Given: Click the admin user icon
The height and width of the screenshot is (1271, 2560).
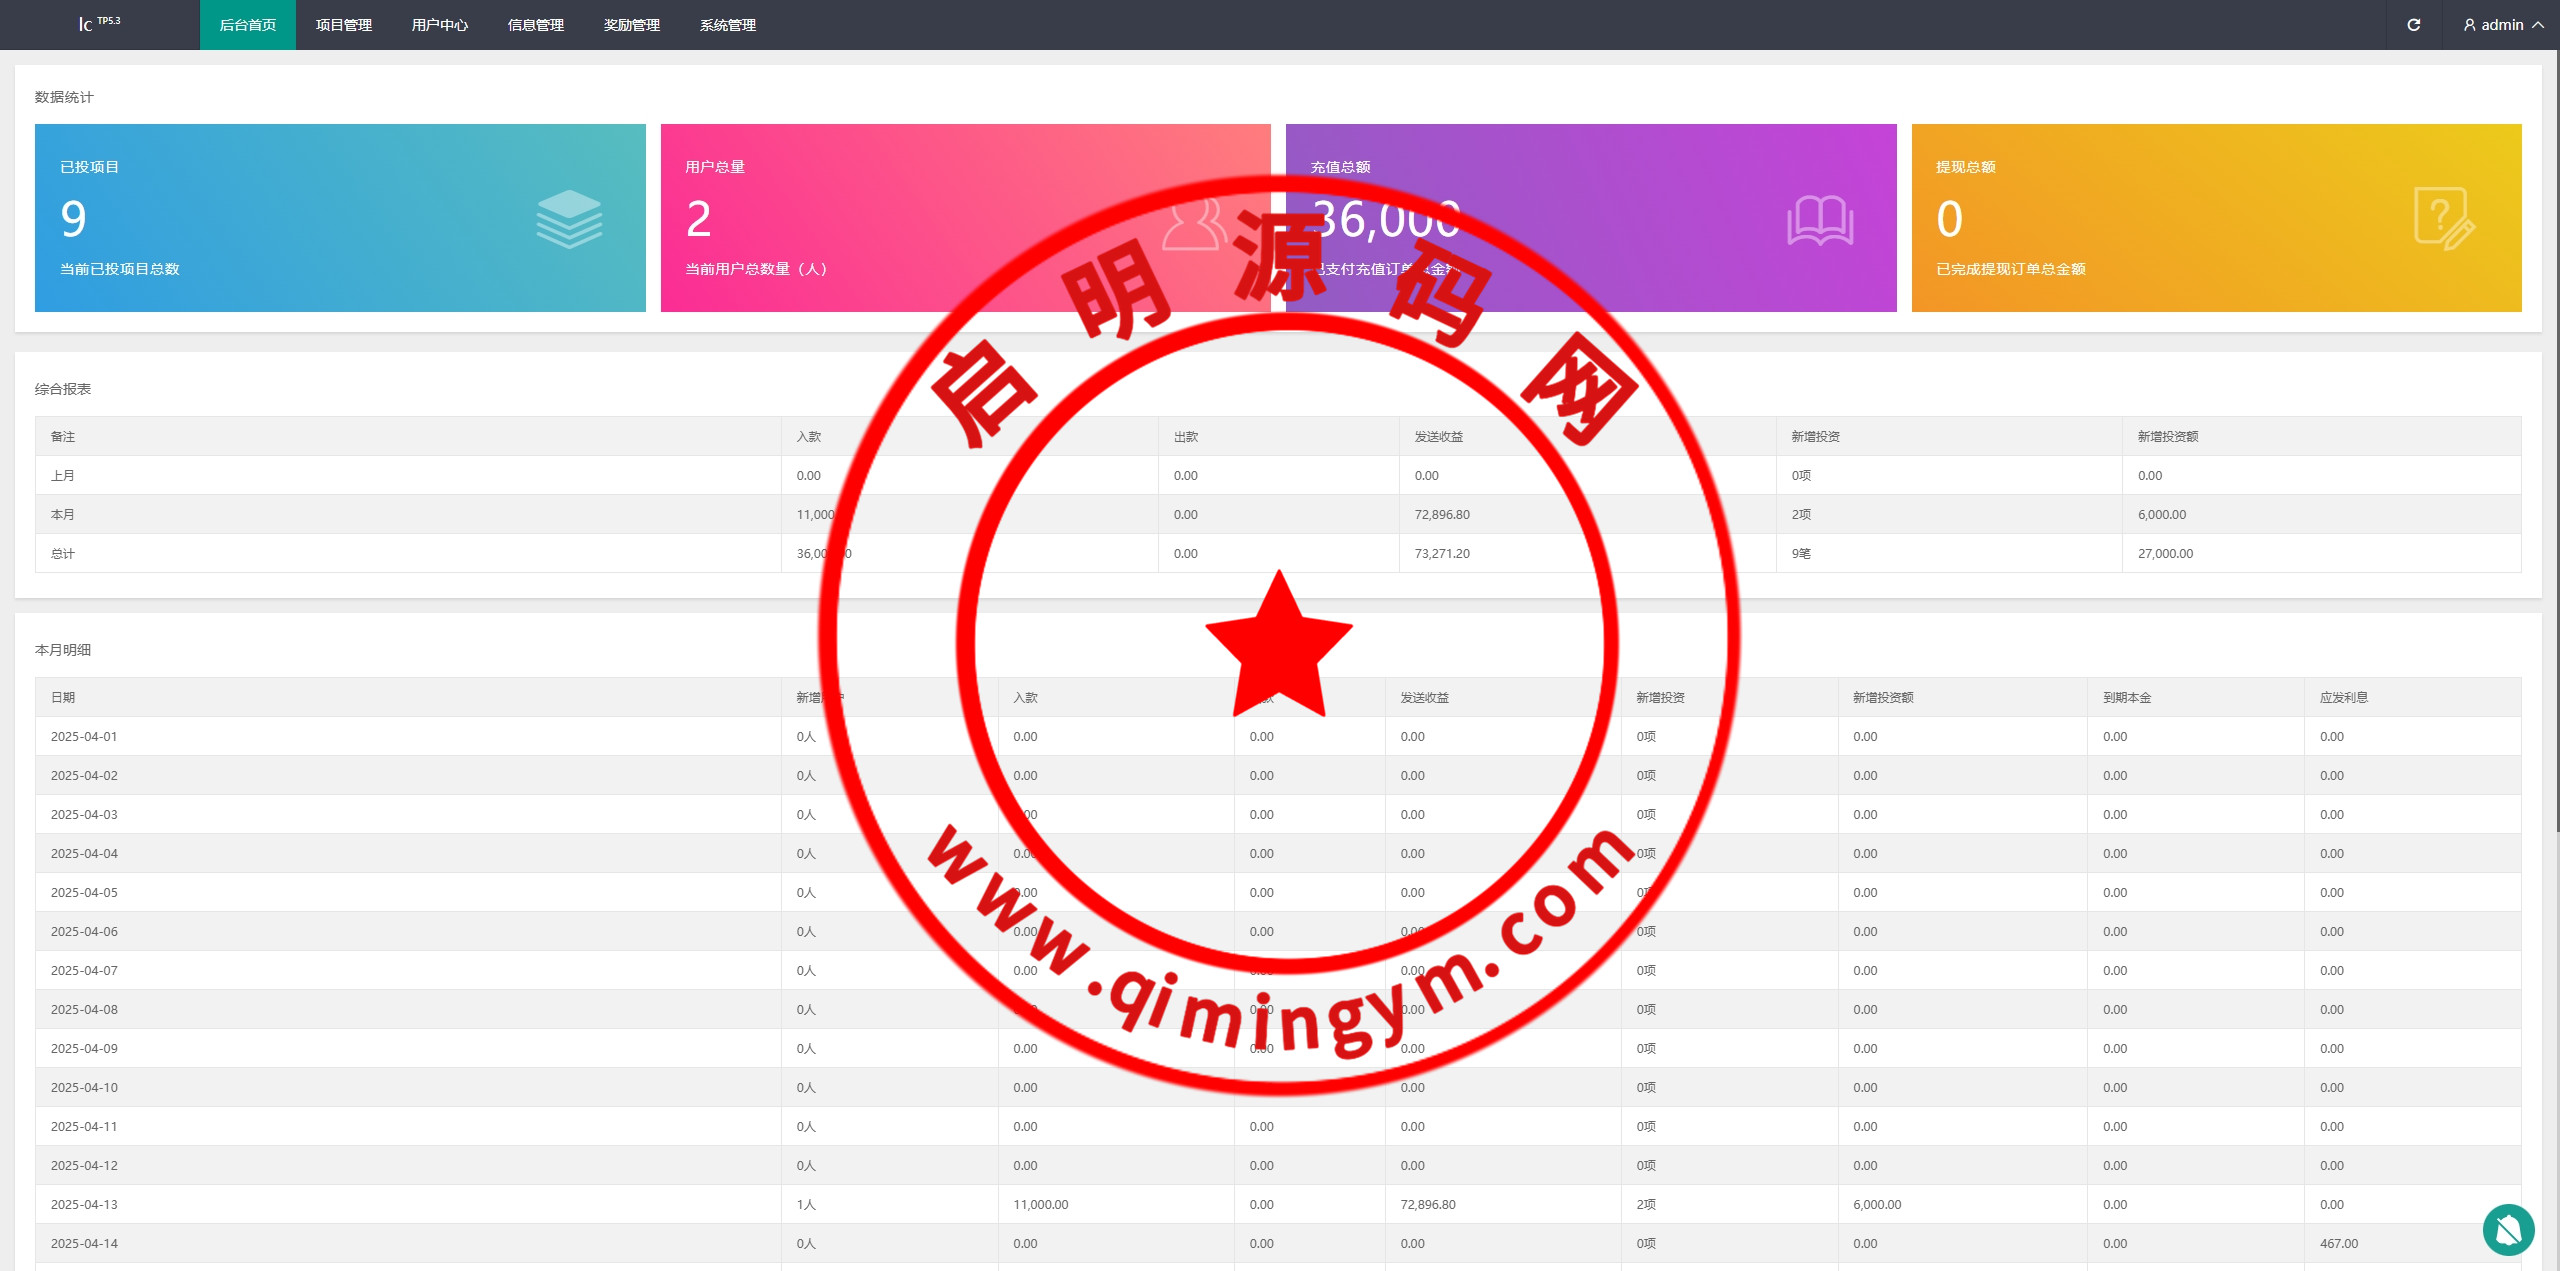Looking at the screenshot, I should [x=2469, y=25].
